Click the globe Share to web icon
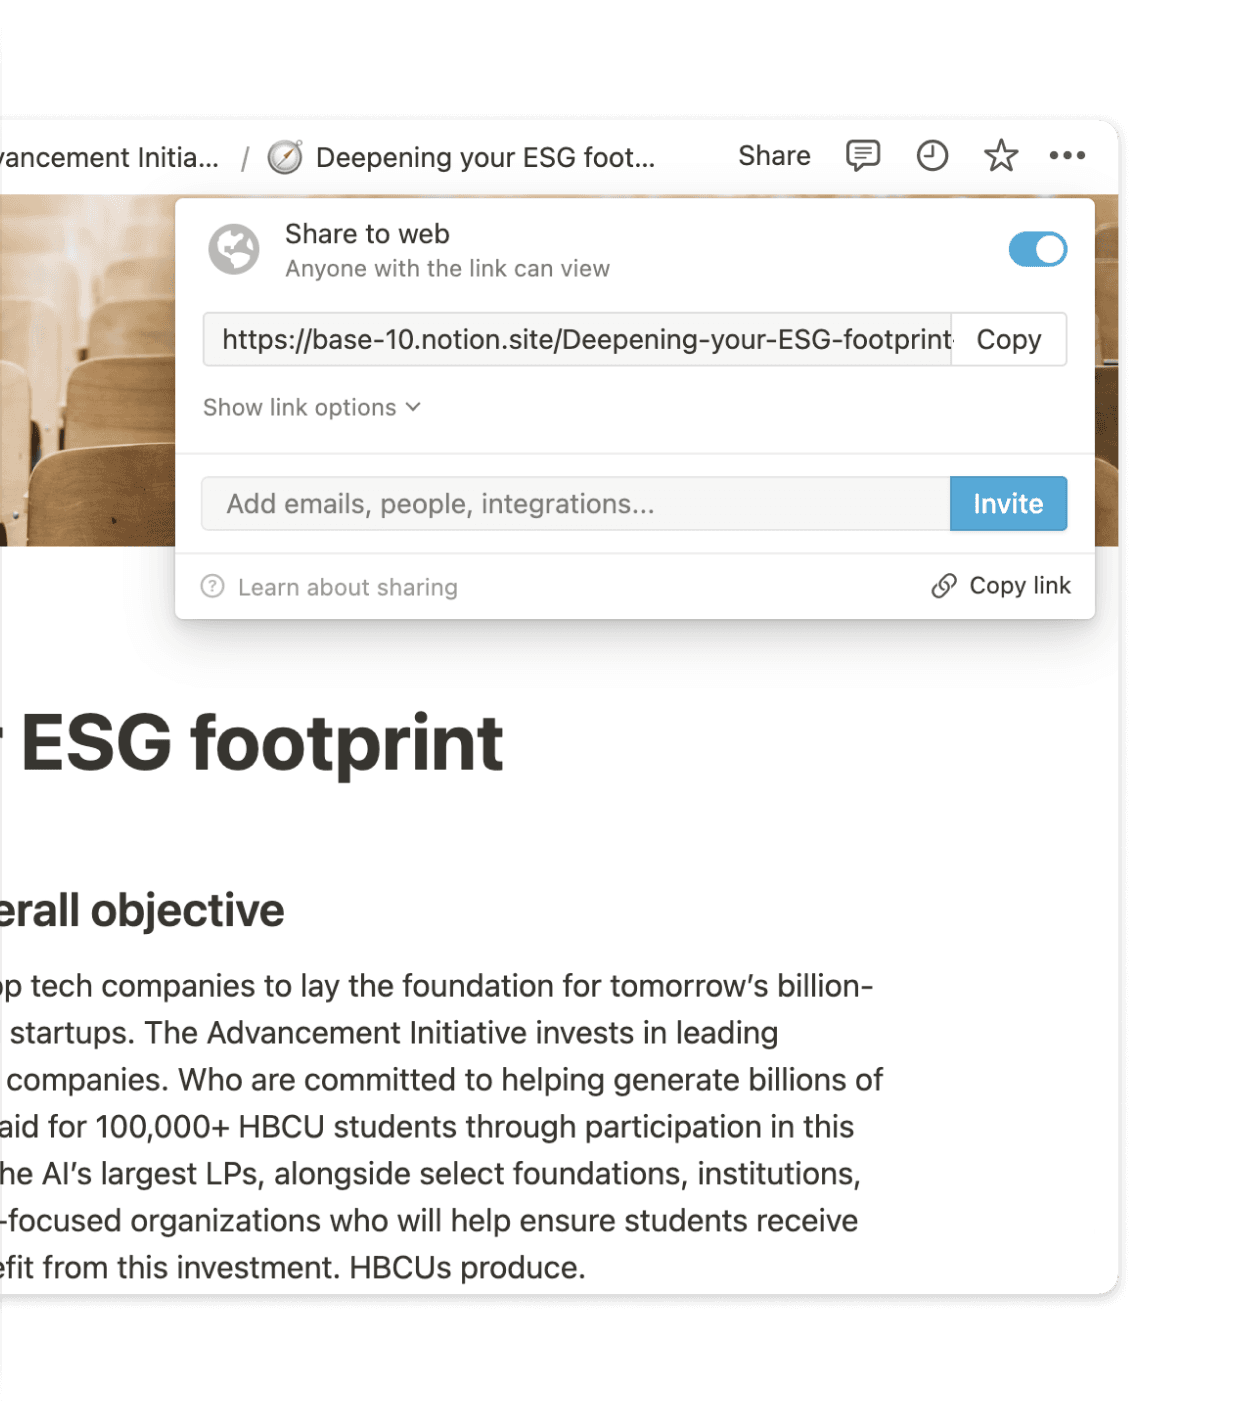 (x=234, y=250)
